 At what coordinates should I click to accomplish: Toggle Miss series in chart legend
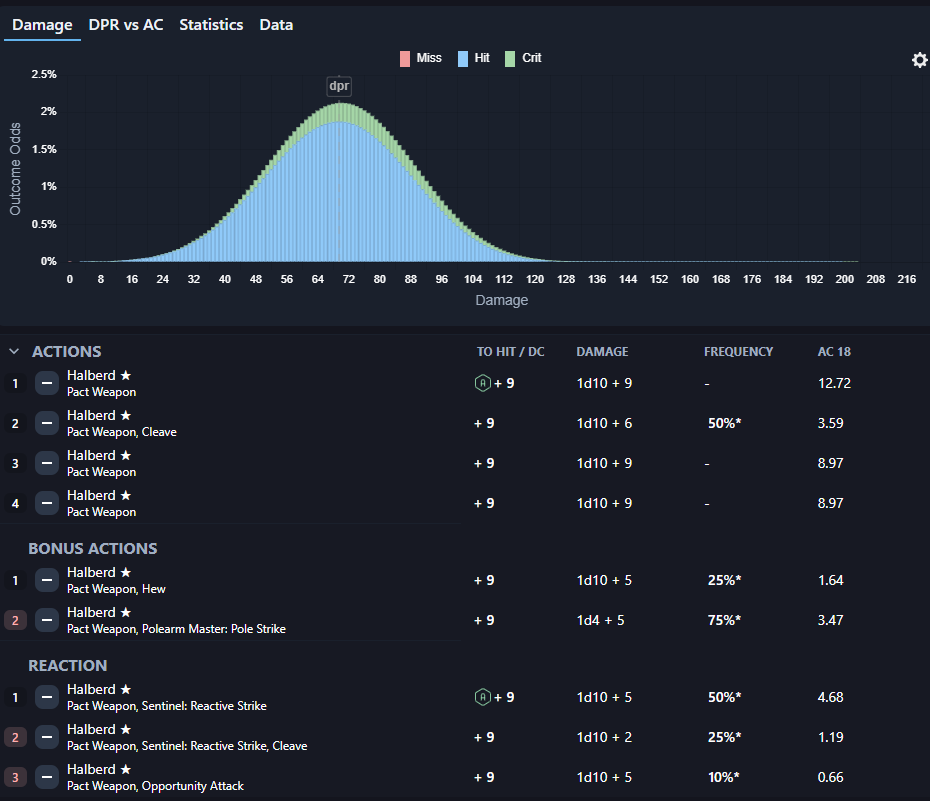(420, 58)
